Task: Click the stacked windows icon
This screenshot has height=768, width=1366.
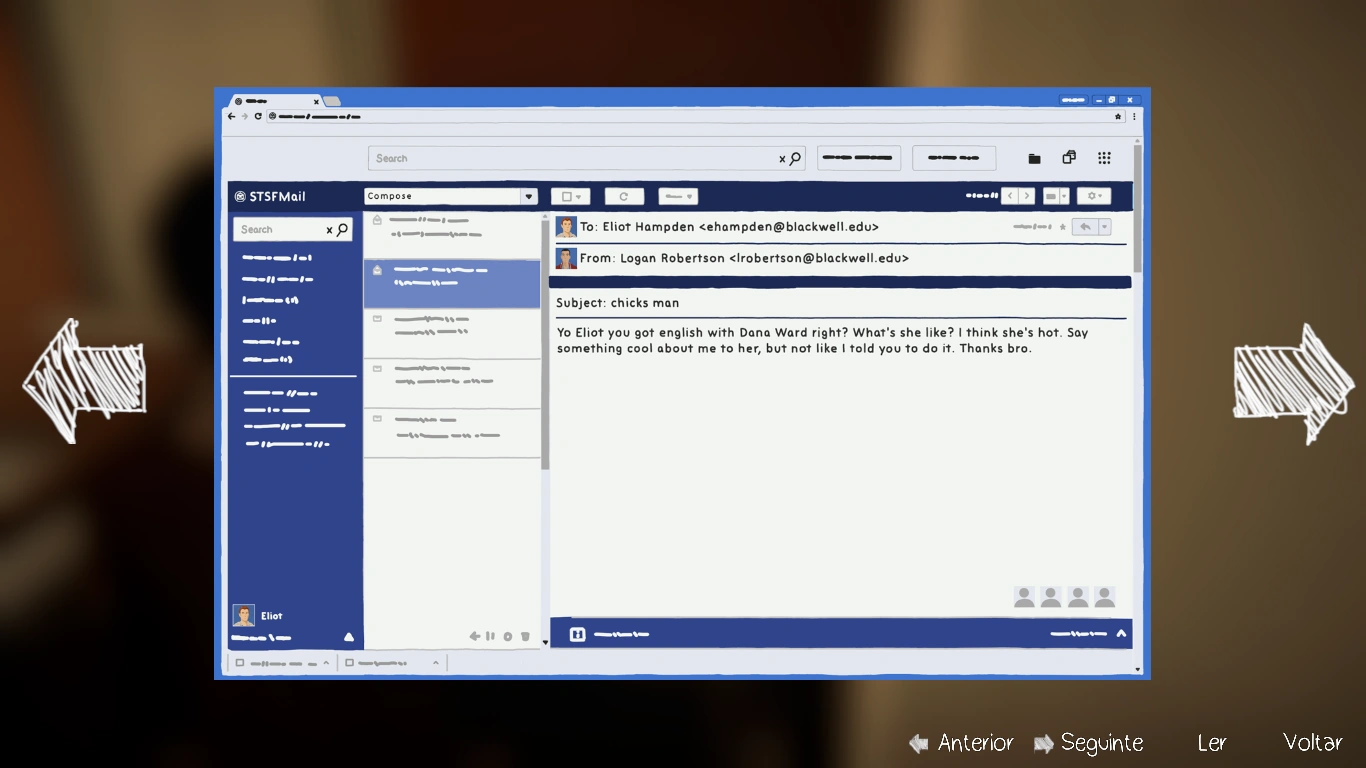Action: [x=1069, y=157]
